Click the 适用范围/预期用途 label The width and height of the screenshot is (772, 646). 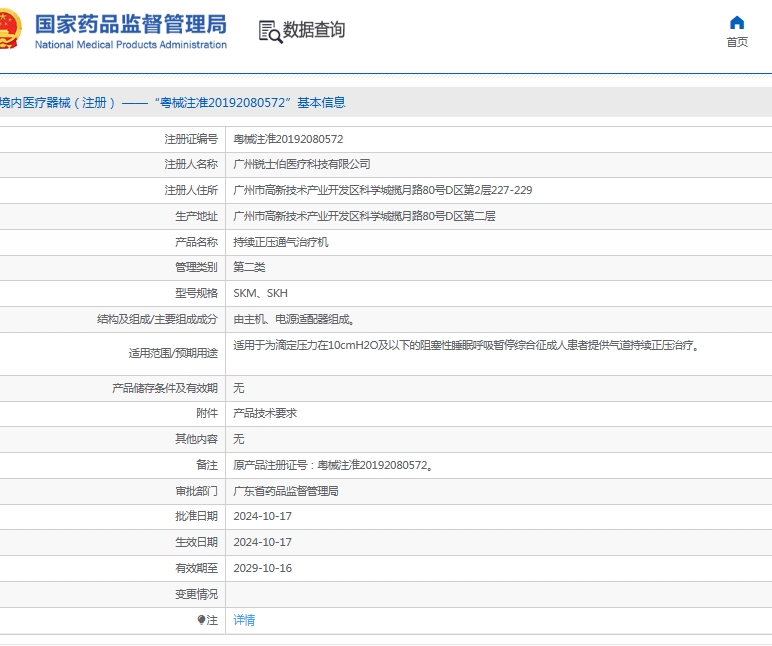[x=173, y=354]
